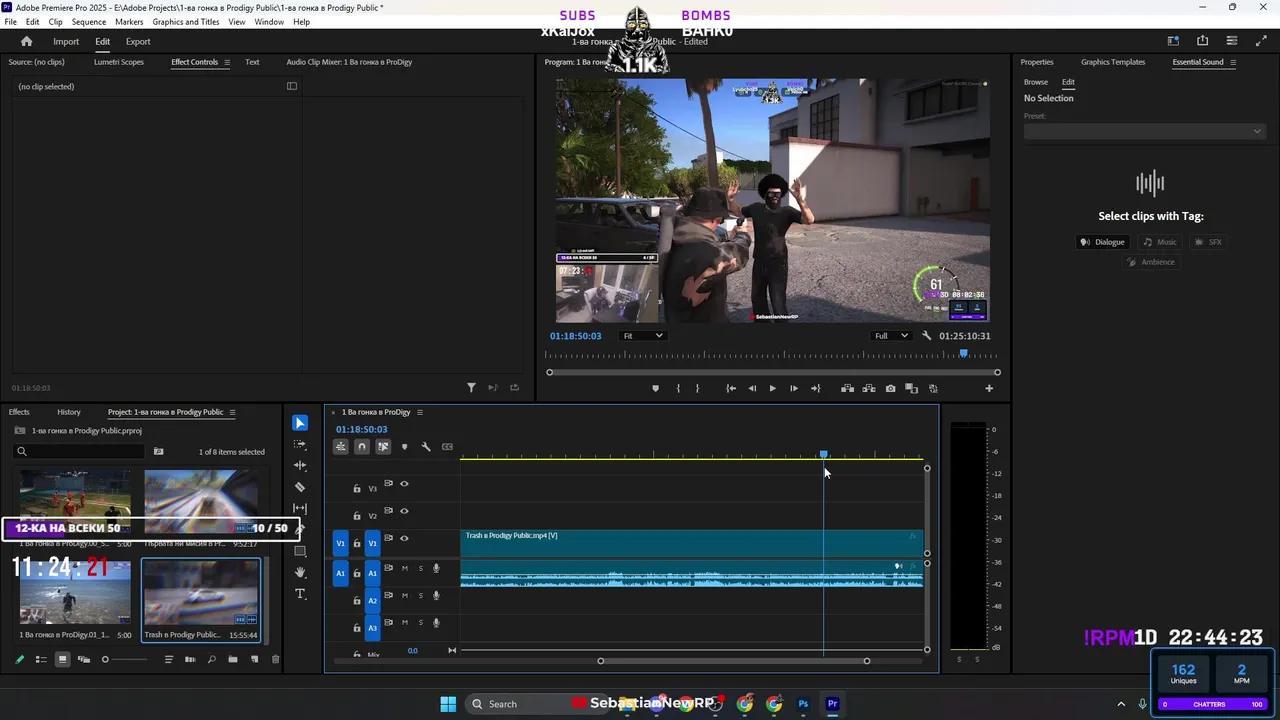The width and height of the screenshot is (1280, 720).
Task: Open the Full playback resolution dropdown
Action: pos(891,336)
